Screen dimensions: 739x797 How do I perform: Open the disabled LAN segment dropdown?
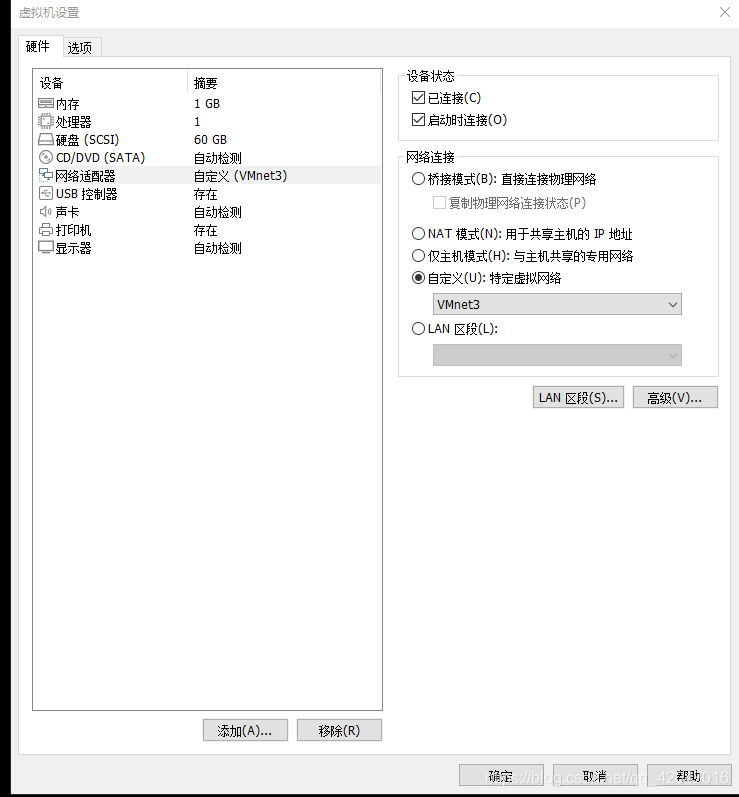(557, 355)
